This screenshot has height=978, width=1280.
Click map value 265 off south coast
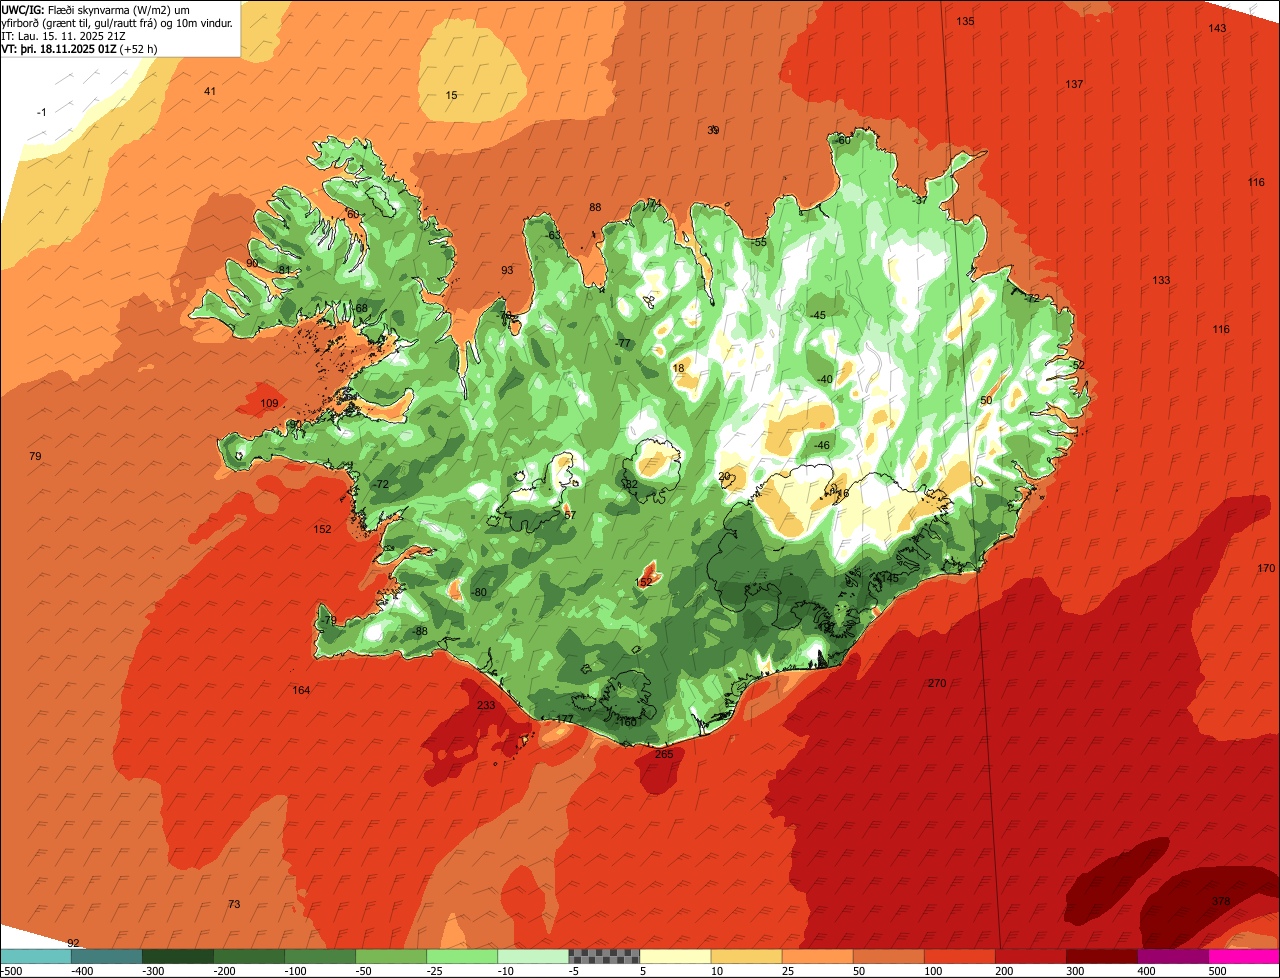click(x=664, y=754)
